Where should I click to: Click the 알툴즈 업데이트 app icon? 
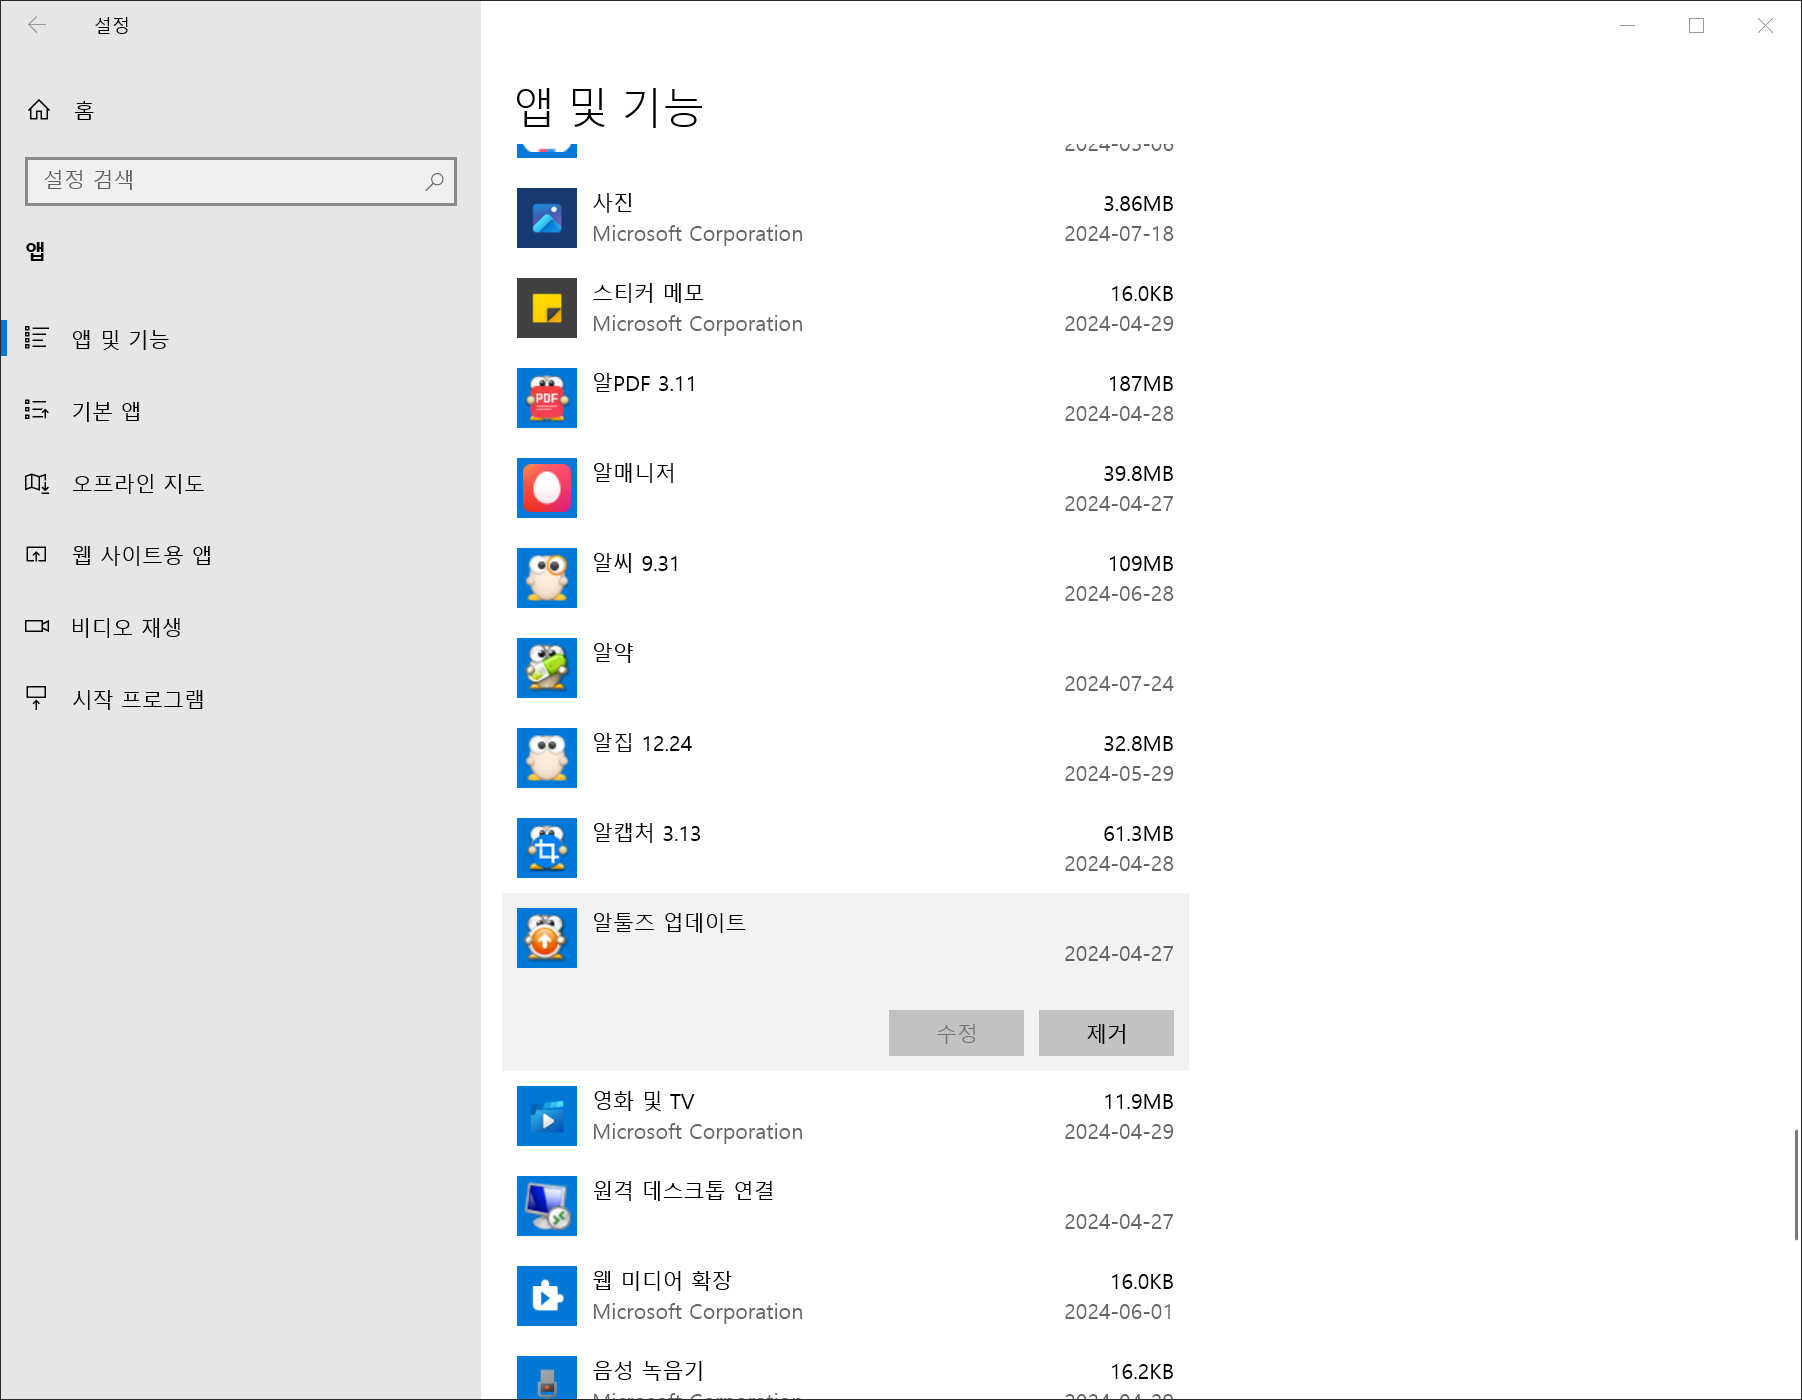coord(547,938)
